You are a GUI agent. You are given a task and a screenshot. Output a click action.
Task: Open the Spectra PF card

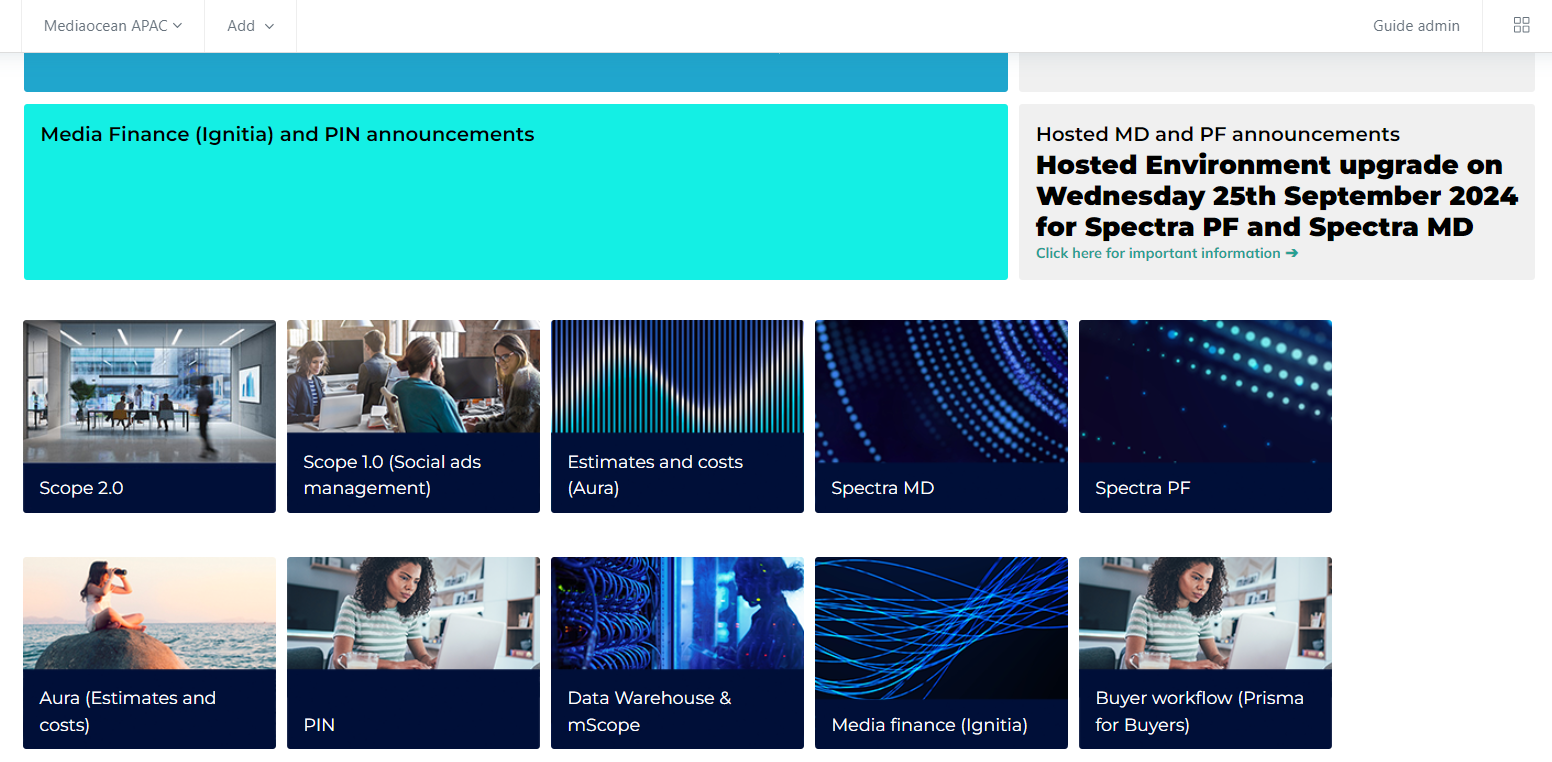point(1205,416)
